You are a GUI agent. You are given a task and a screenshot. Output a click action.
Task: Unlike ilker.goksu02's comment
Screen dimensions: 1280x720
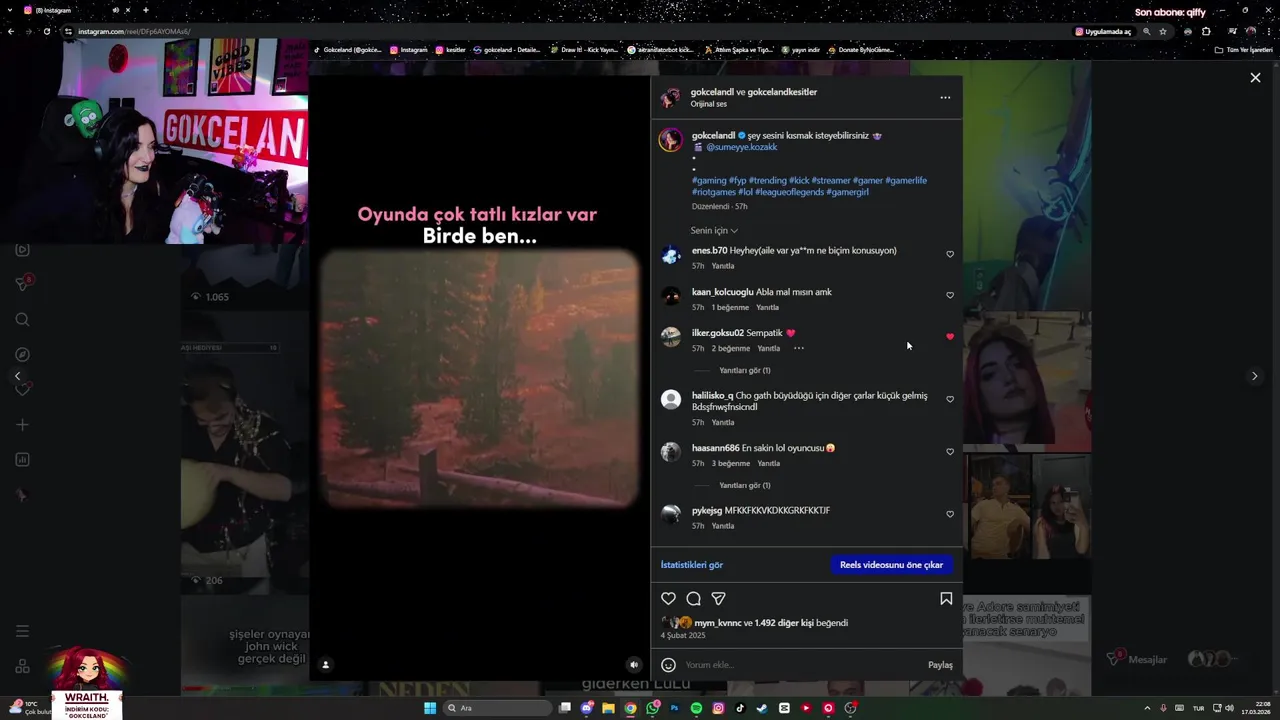pyautogui.click(x=950, y=337)
